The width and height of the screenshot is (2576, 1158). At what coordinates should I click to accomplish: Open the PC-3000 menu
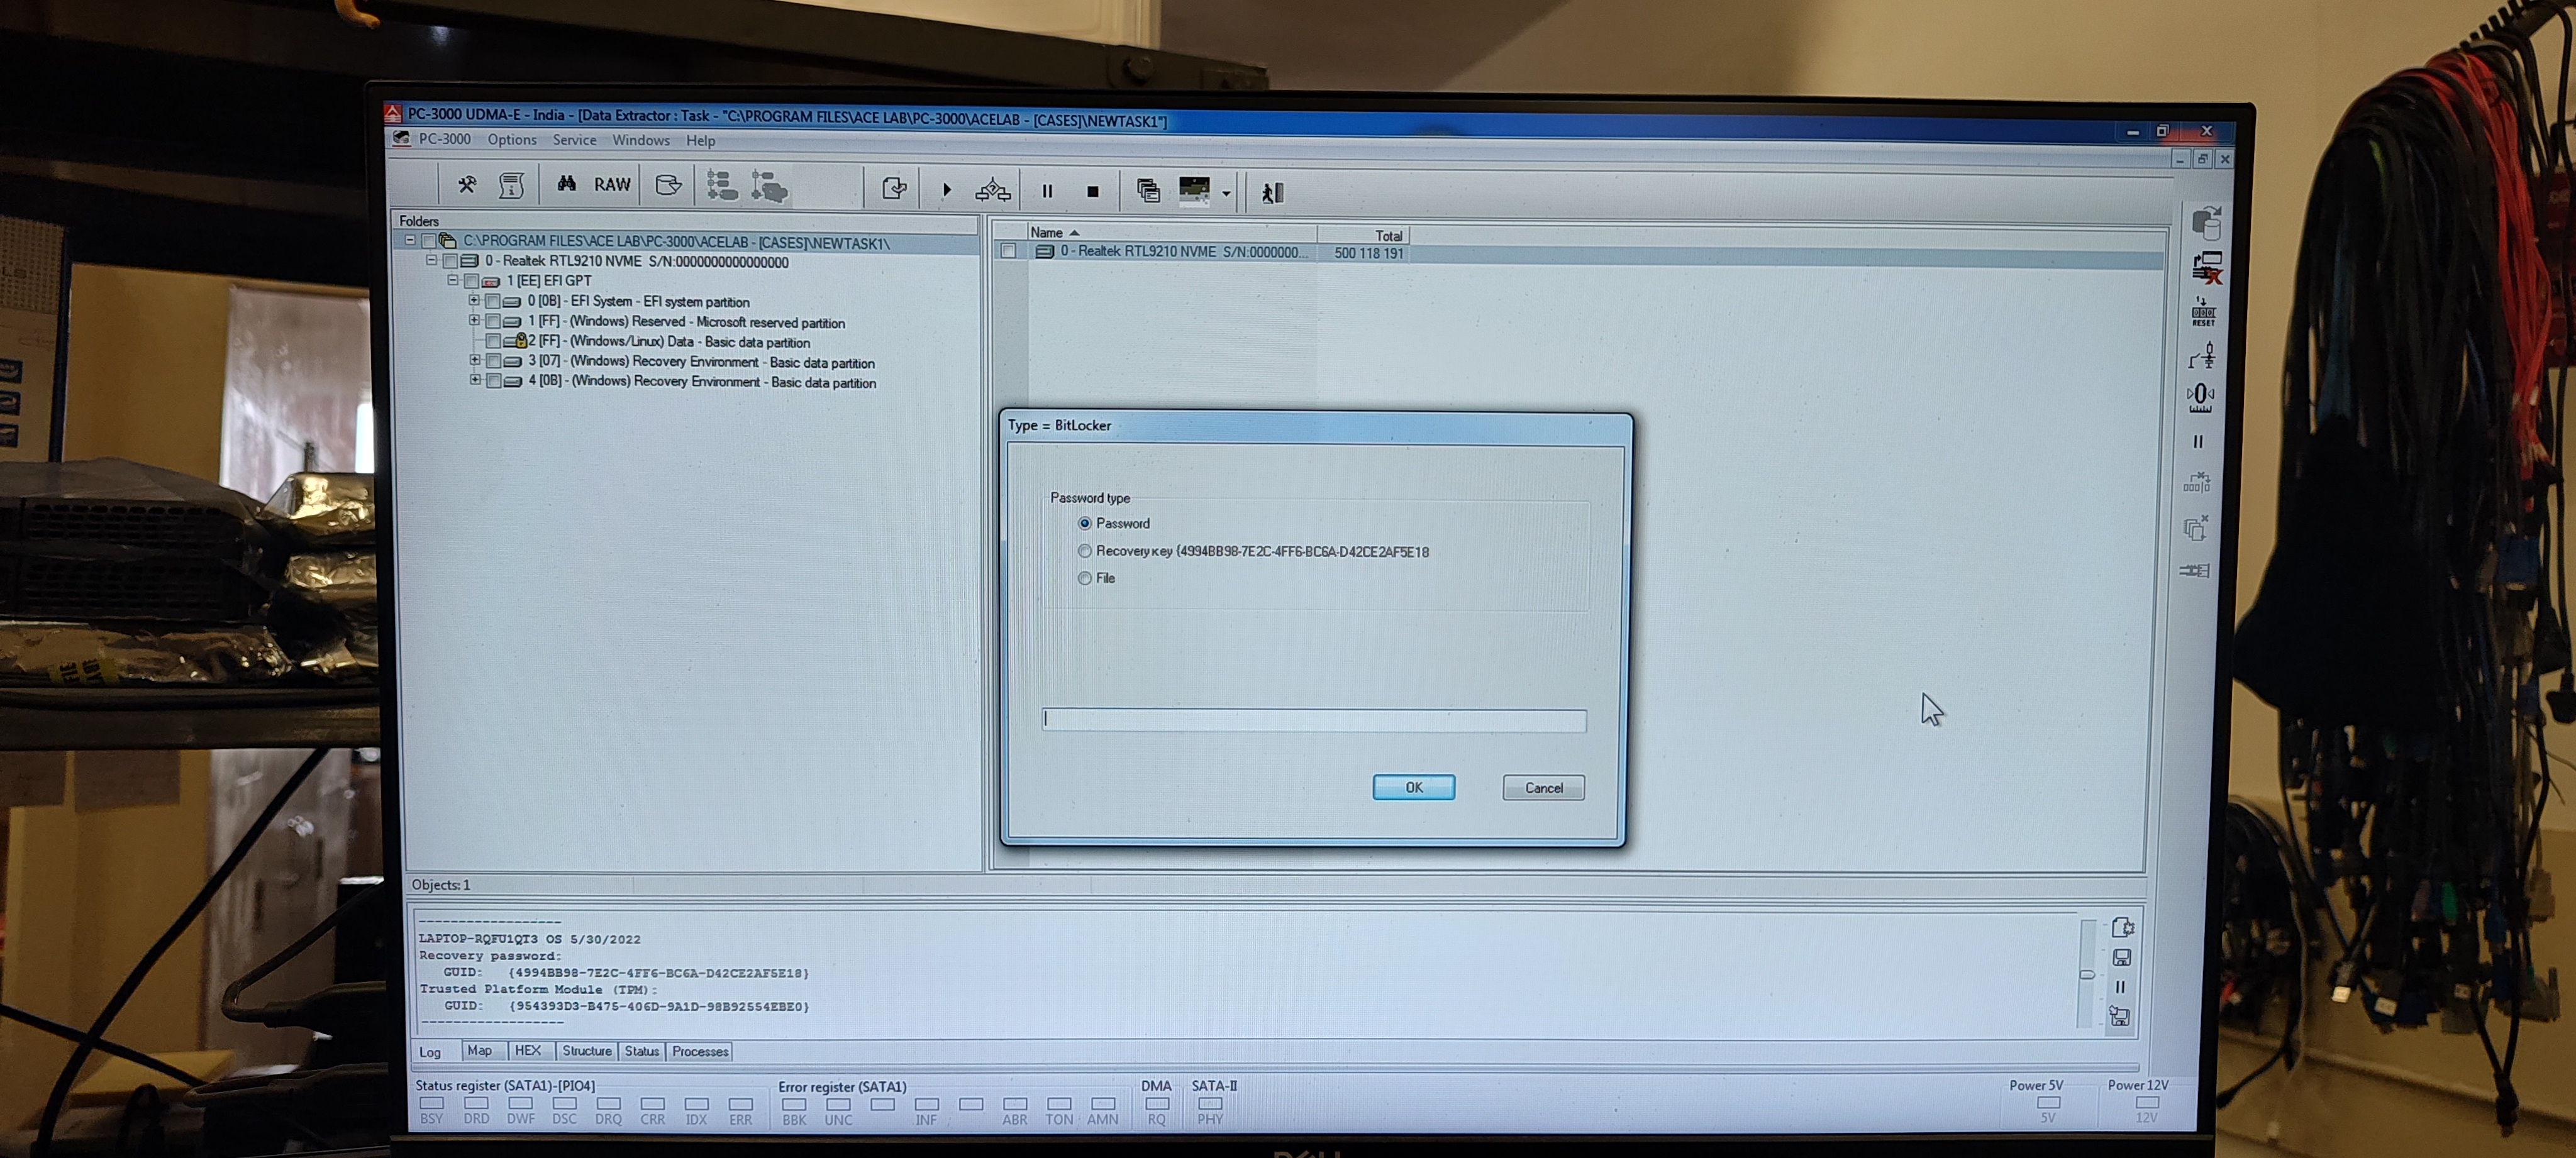(444, 139)
